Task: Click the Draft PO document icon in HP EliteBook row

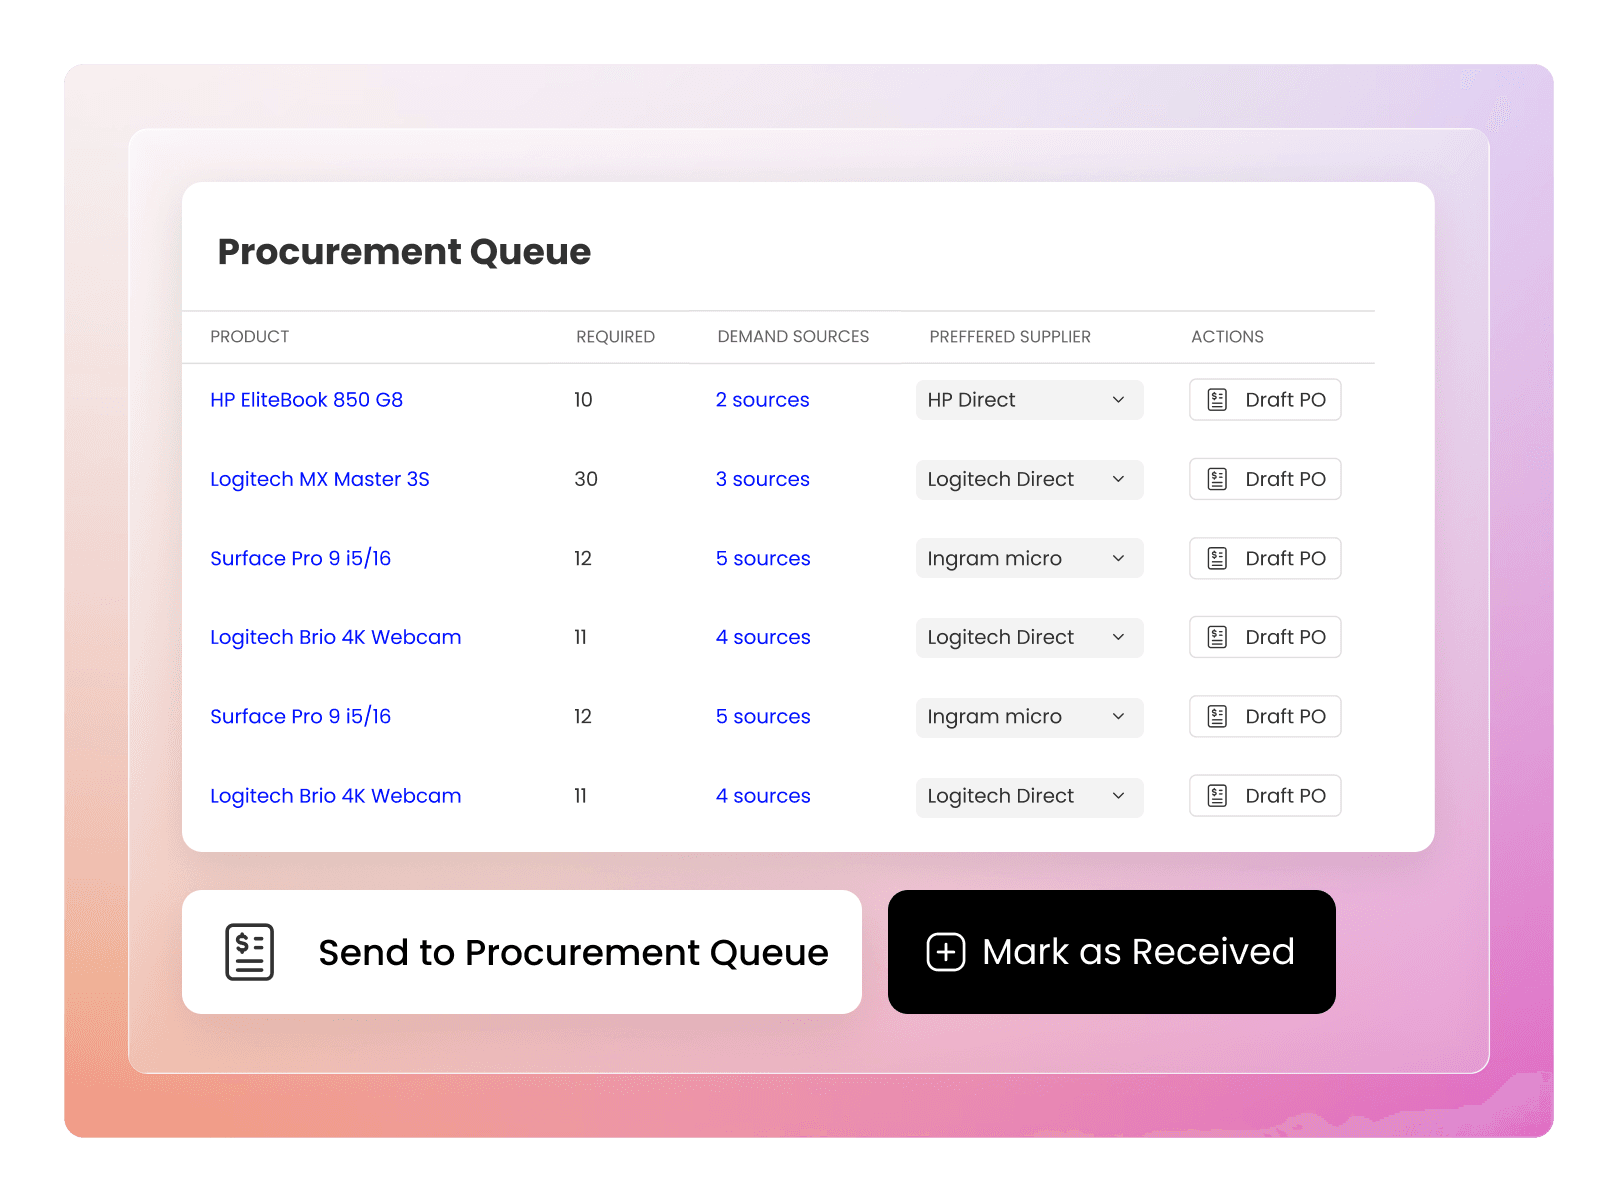Action: tap(1217, 400)
